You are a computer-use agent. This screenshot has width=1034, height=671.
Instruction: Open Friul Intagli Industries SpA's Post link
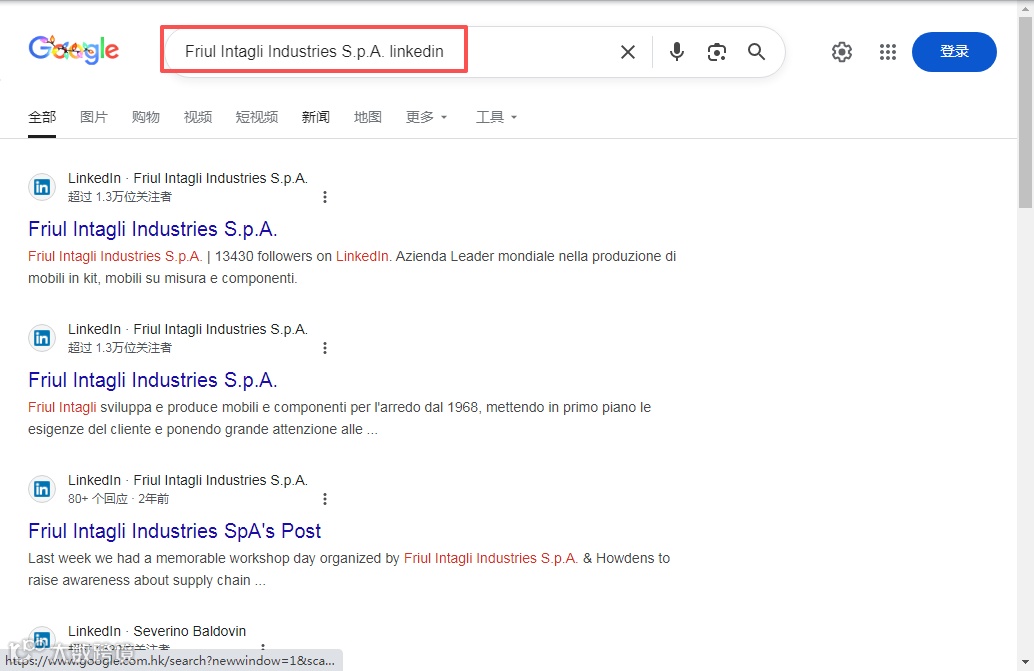coord(175,531)
